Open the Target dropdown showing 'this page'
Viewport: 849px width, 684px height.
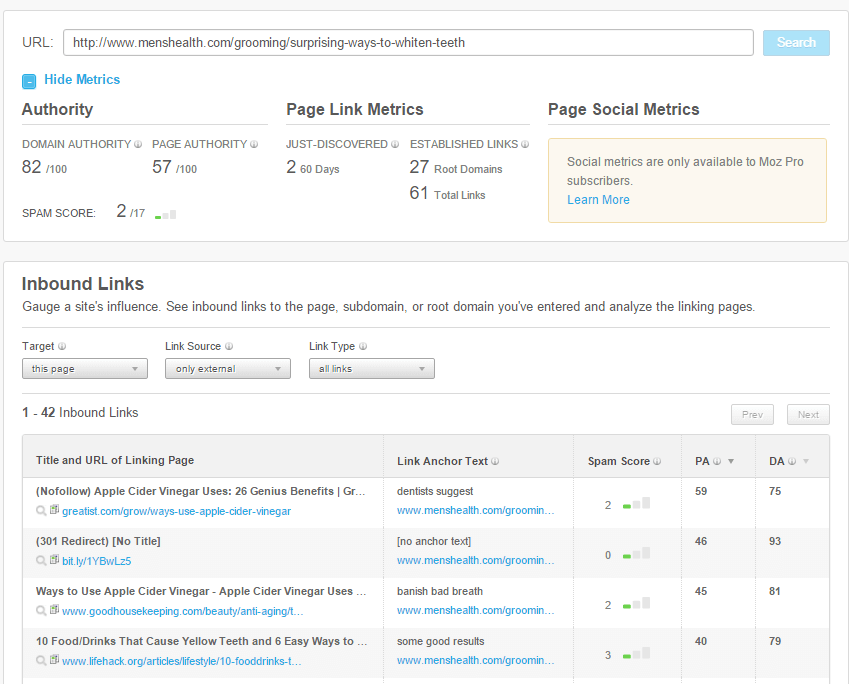tap(85, 369)
